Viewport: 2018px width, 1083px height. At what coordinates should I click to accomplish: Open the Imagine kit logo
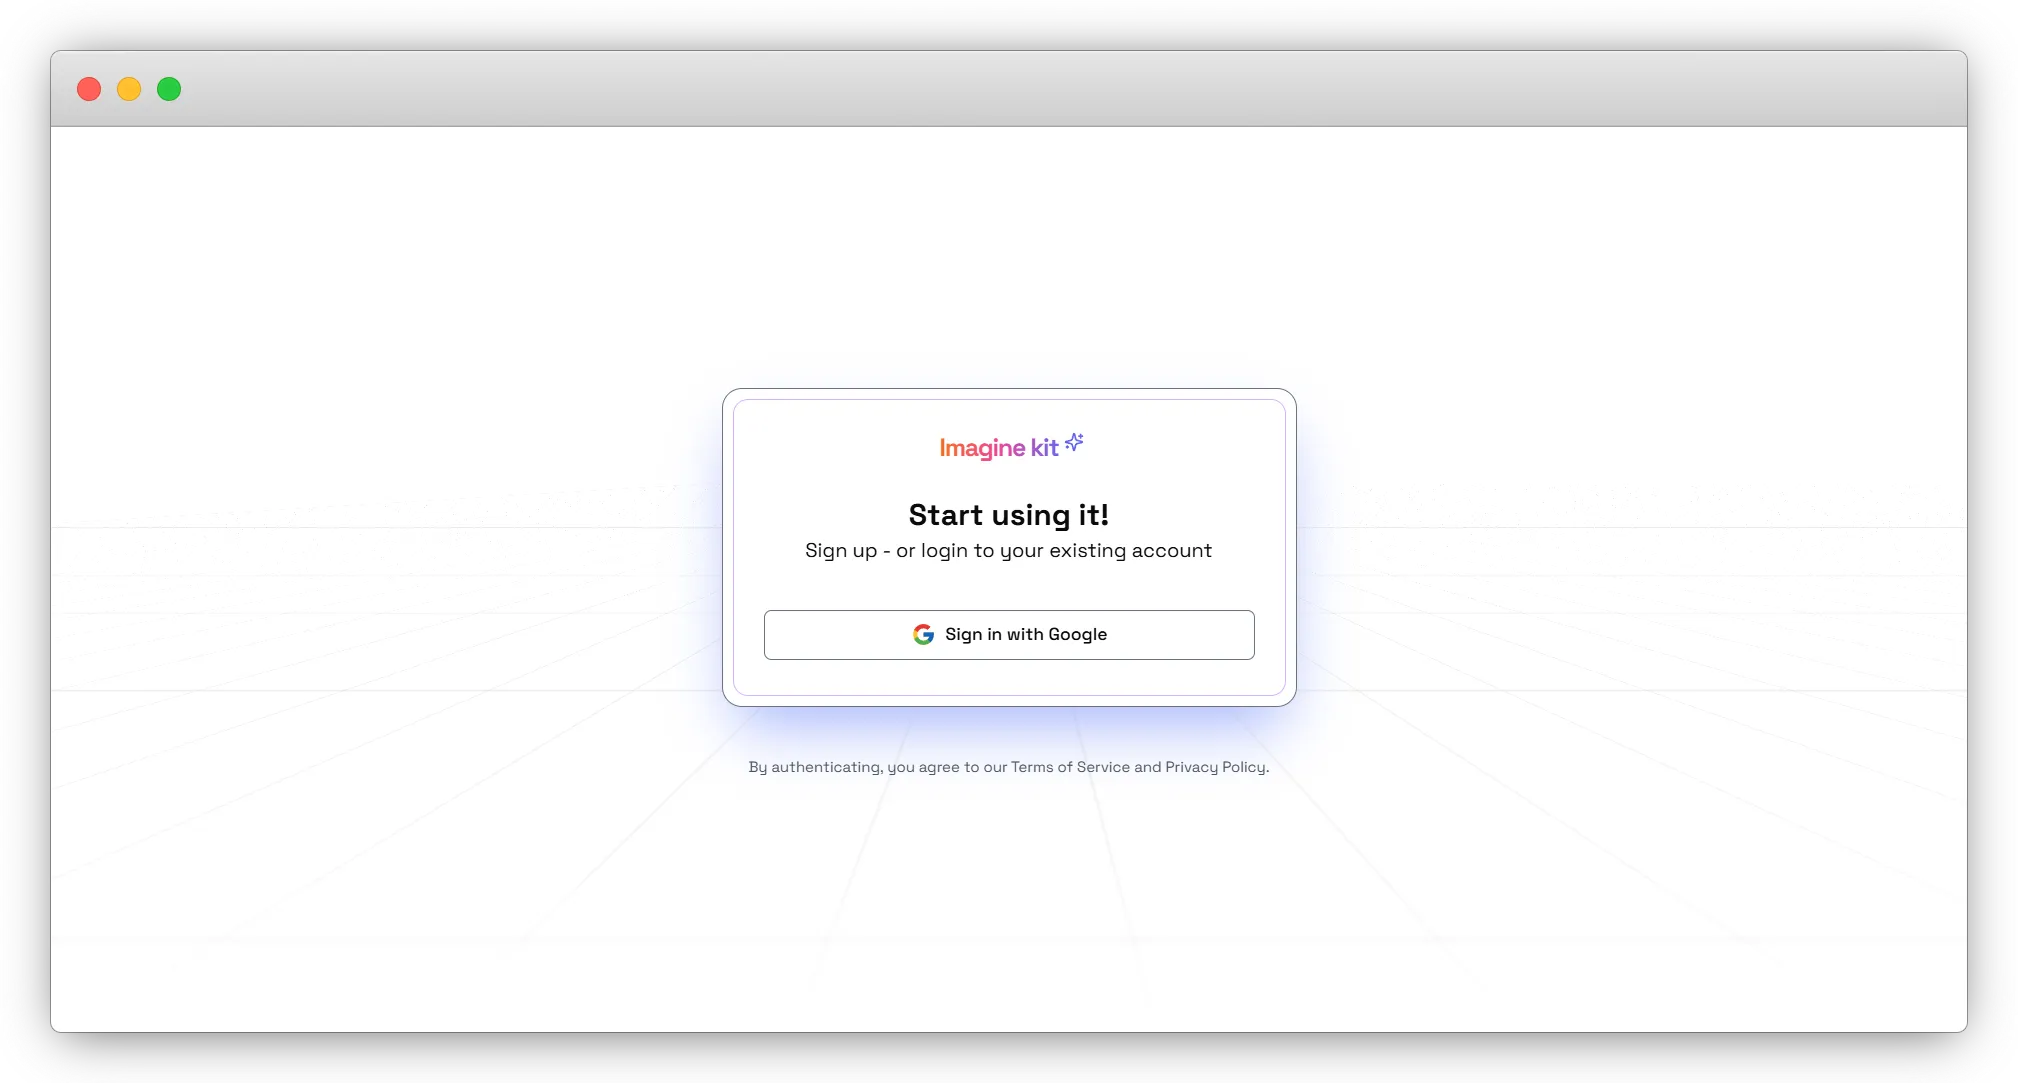tap(1011, 446)
